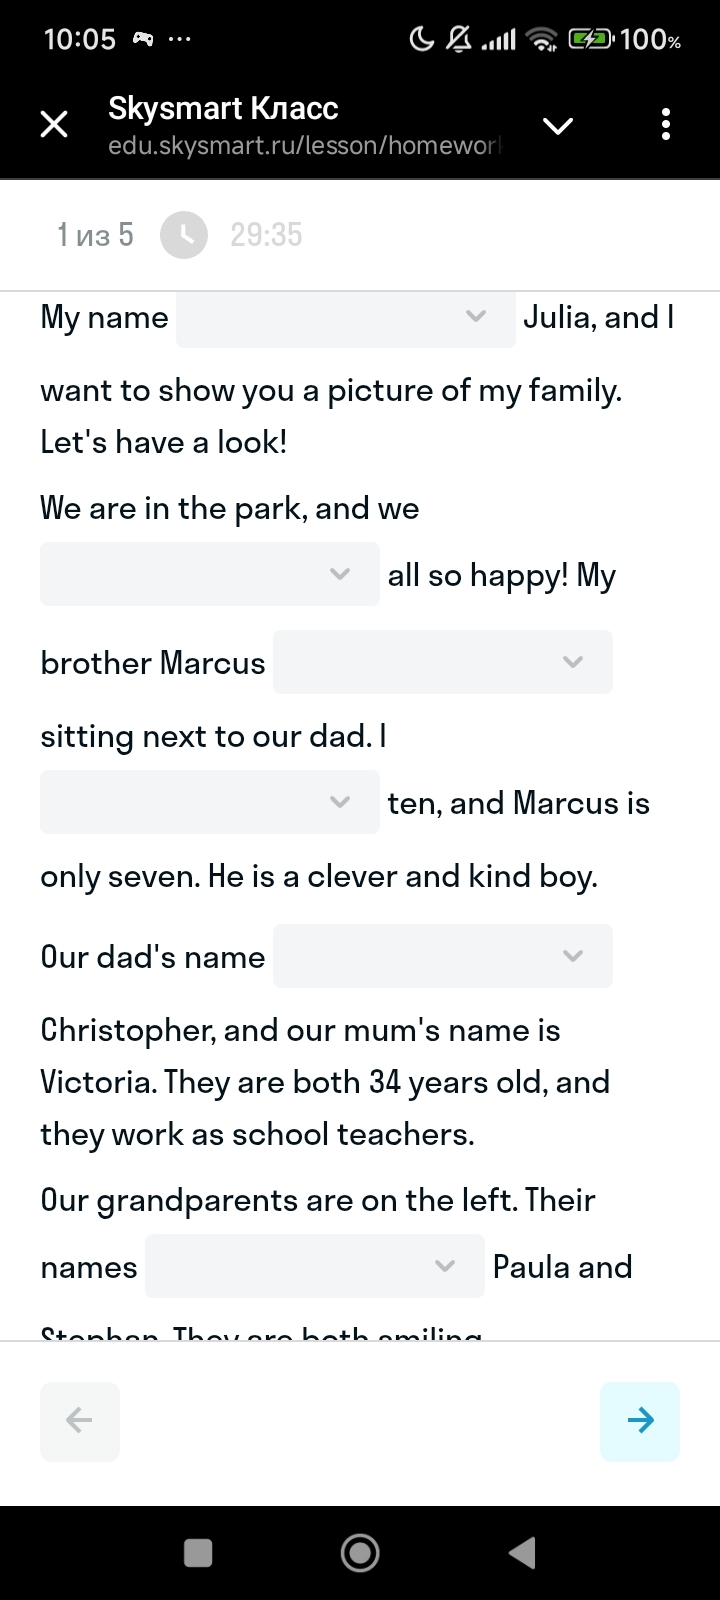The height and width of the screenshot is (1600, 720).
Task: Tap the Android back triangle button
Action: (x=522, y=1552)
